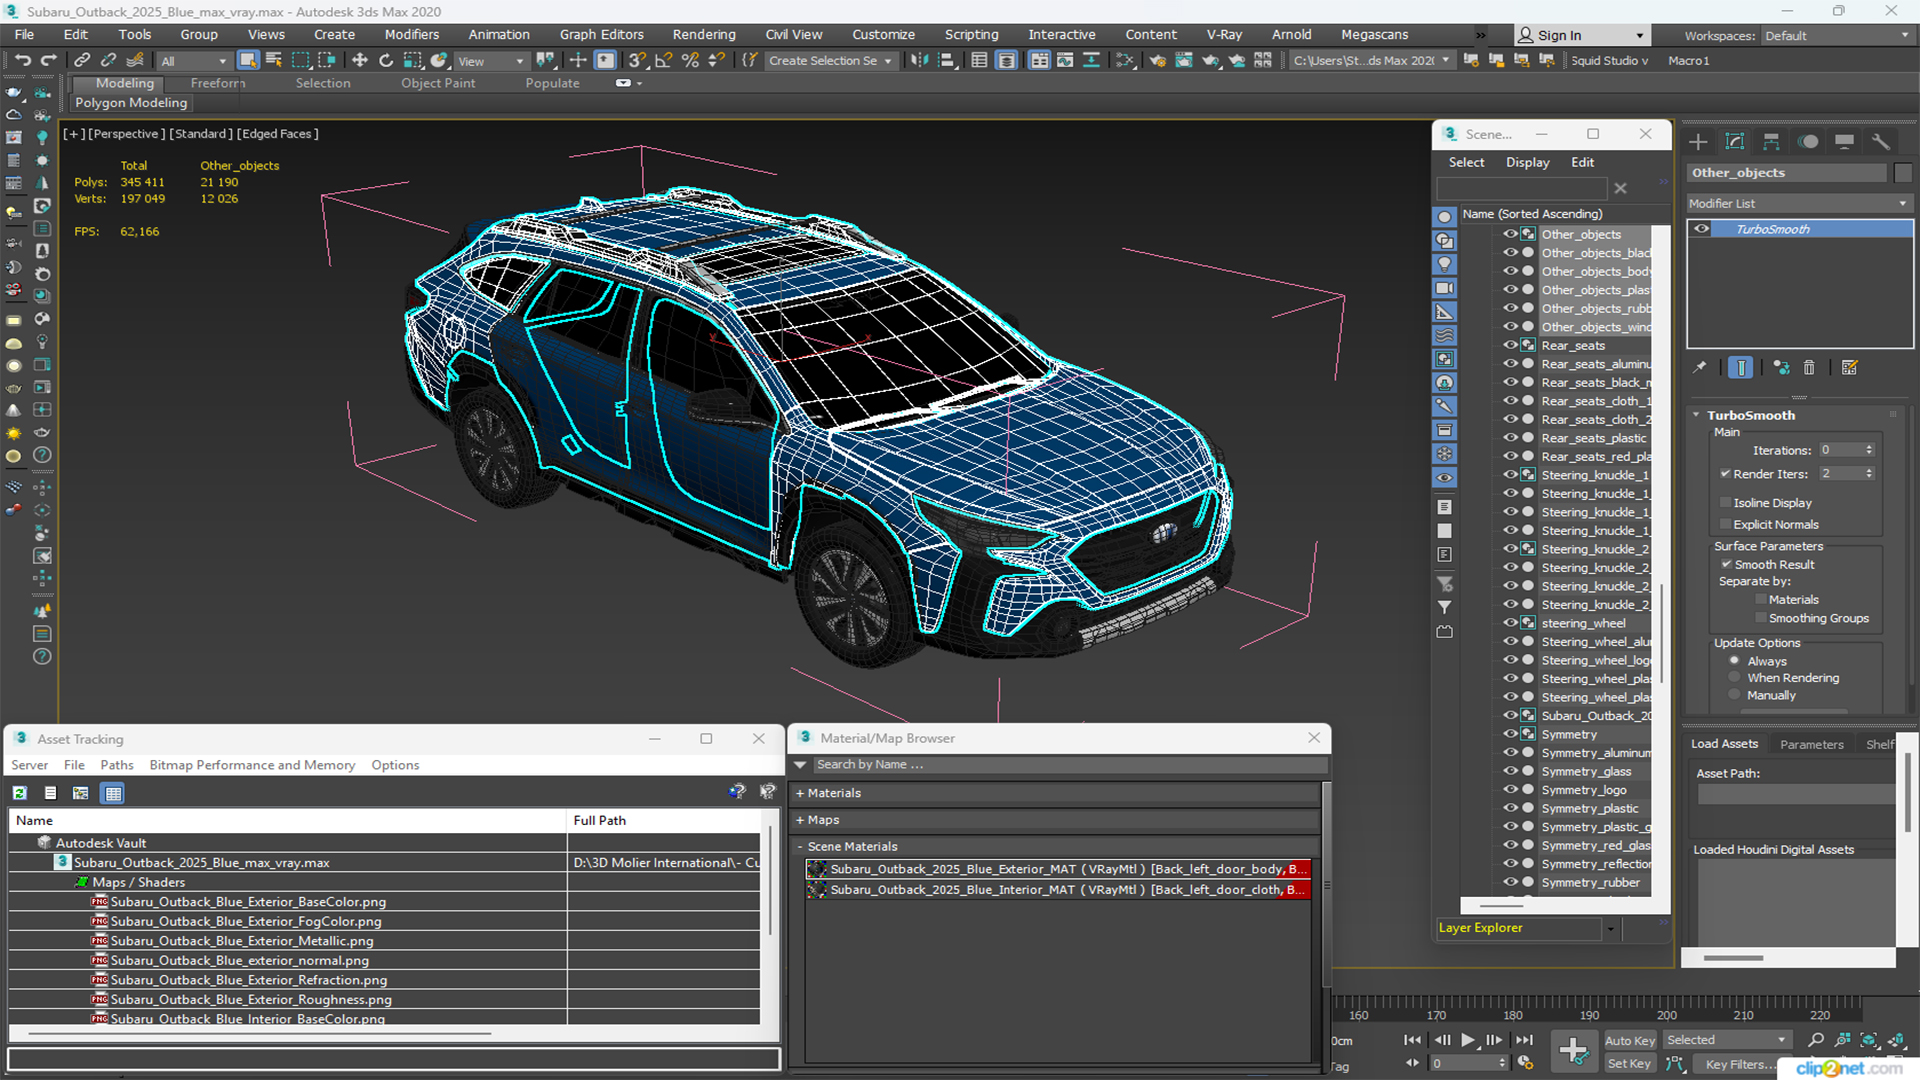The height and width of the screenshot is (1080, 1920).
Task: Click the Redo arrow icon
Action: tap(48, 60)
